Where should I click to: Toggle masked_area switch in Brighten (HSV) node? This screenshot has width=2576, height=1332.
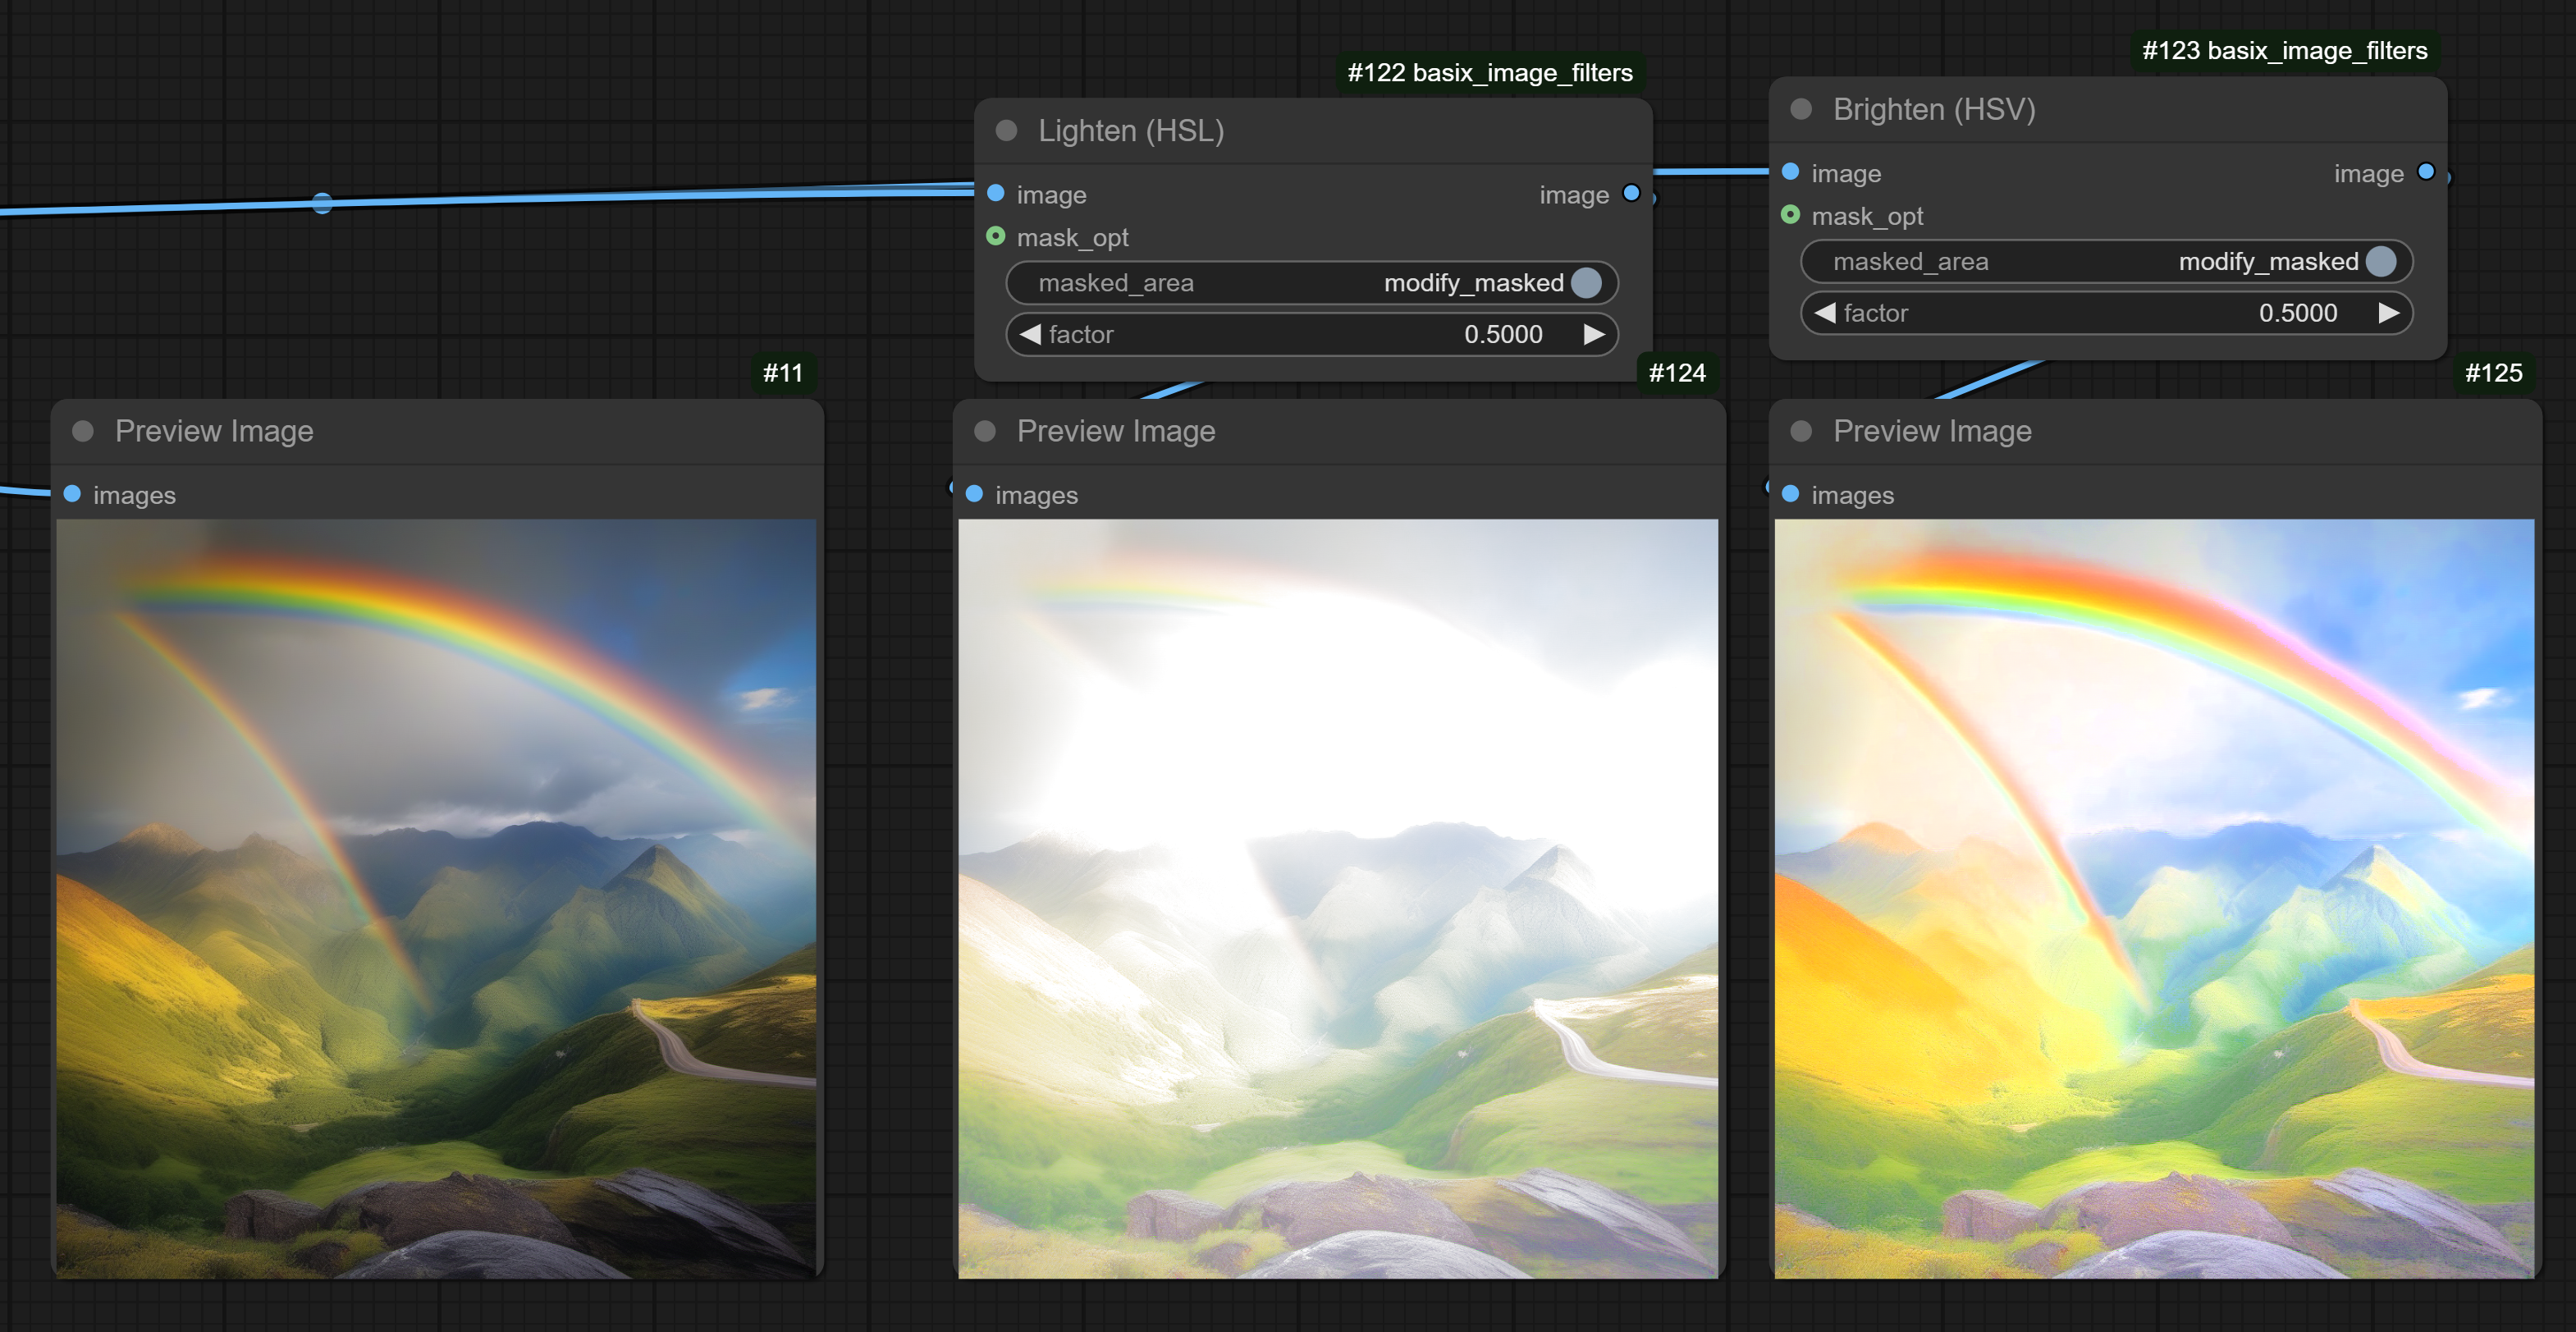[2381, 261]
